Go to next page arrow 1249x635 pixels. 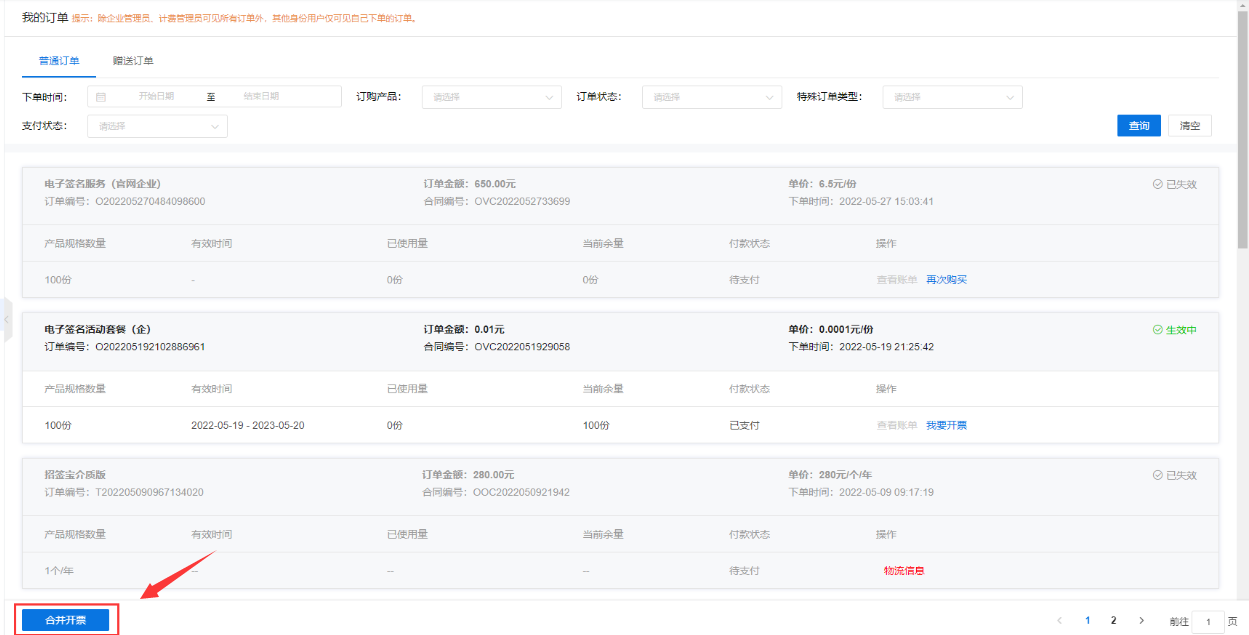(1141, 620)
